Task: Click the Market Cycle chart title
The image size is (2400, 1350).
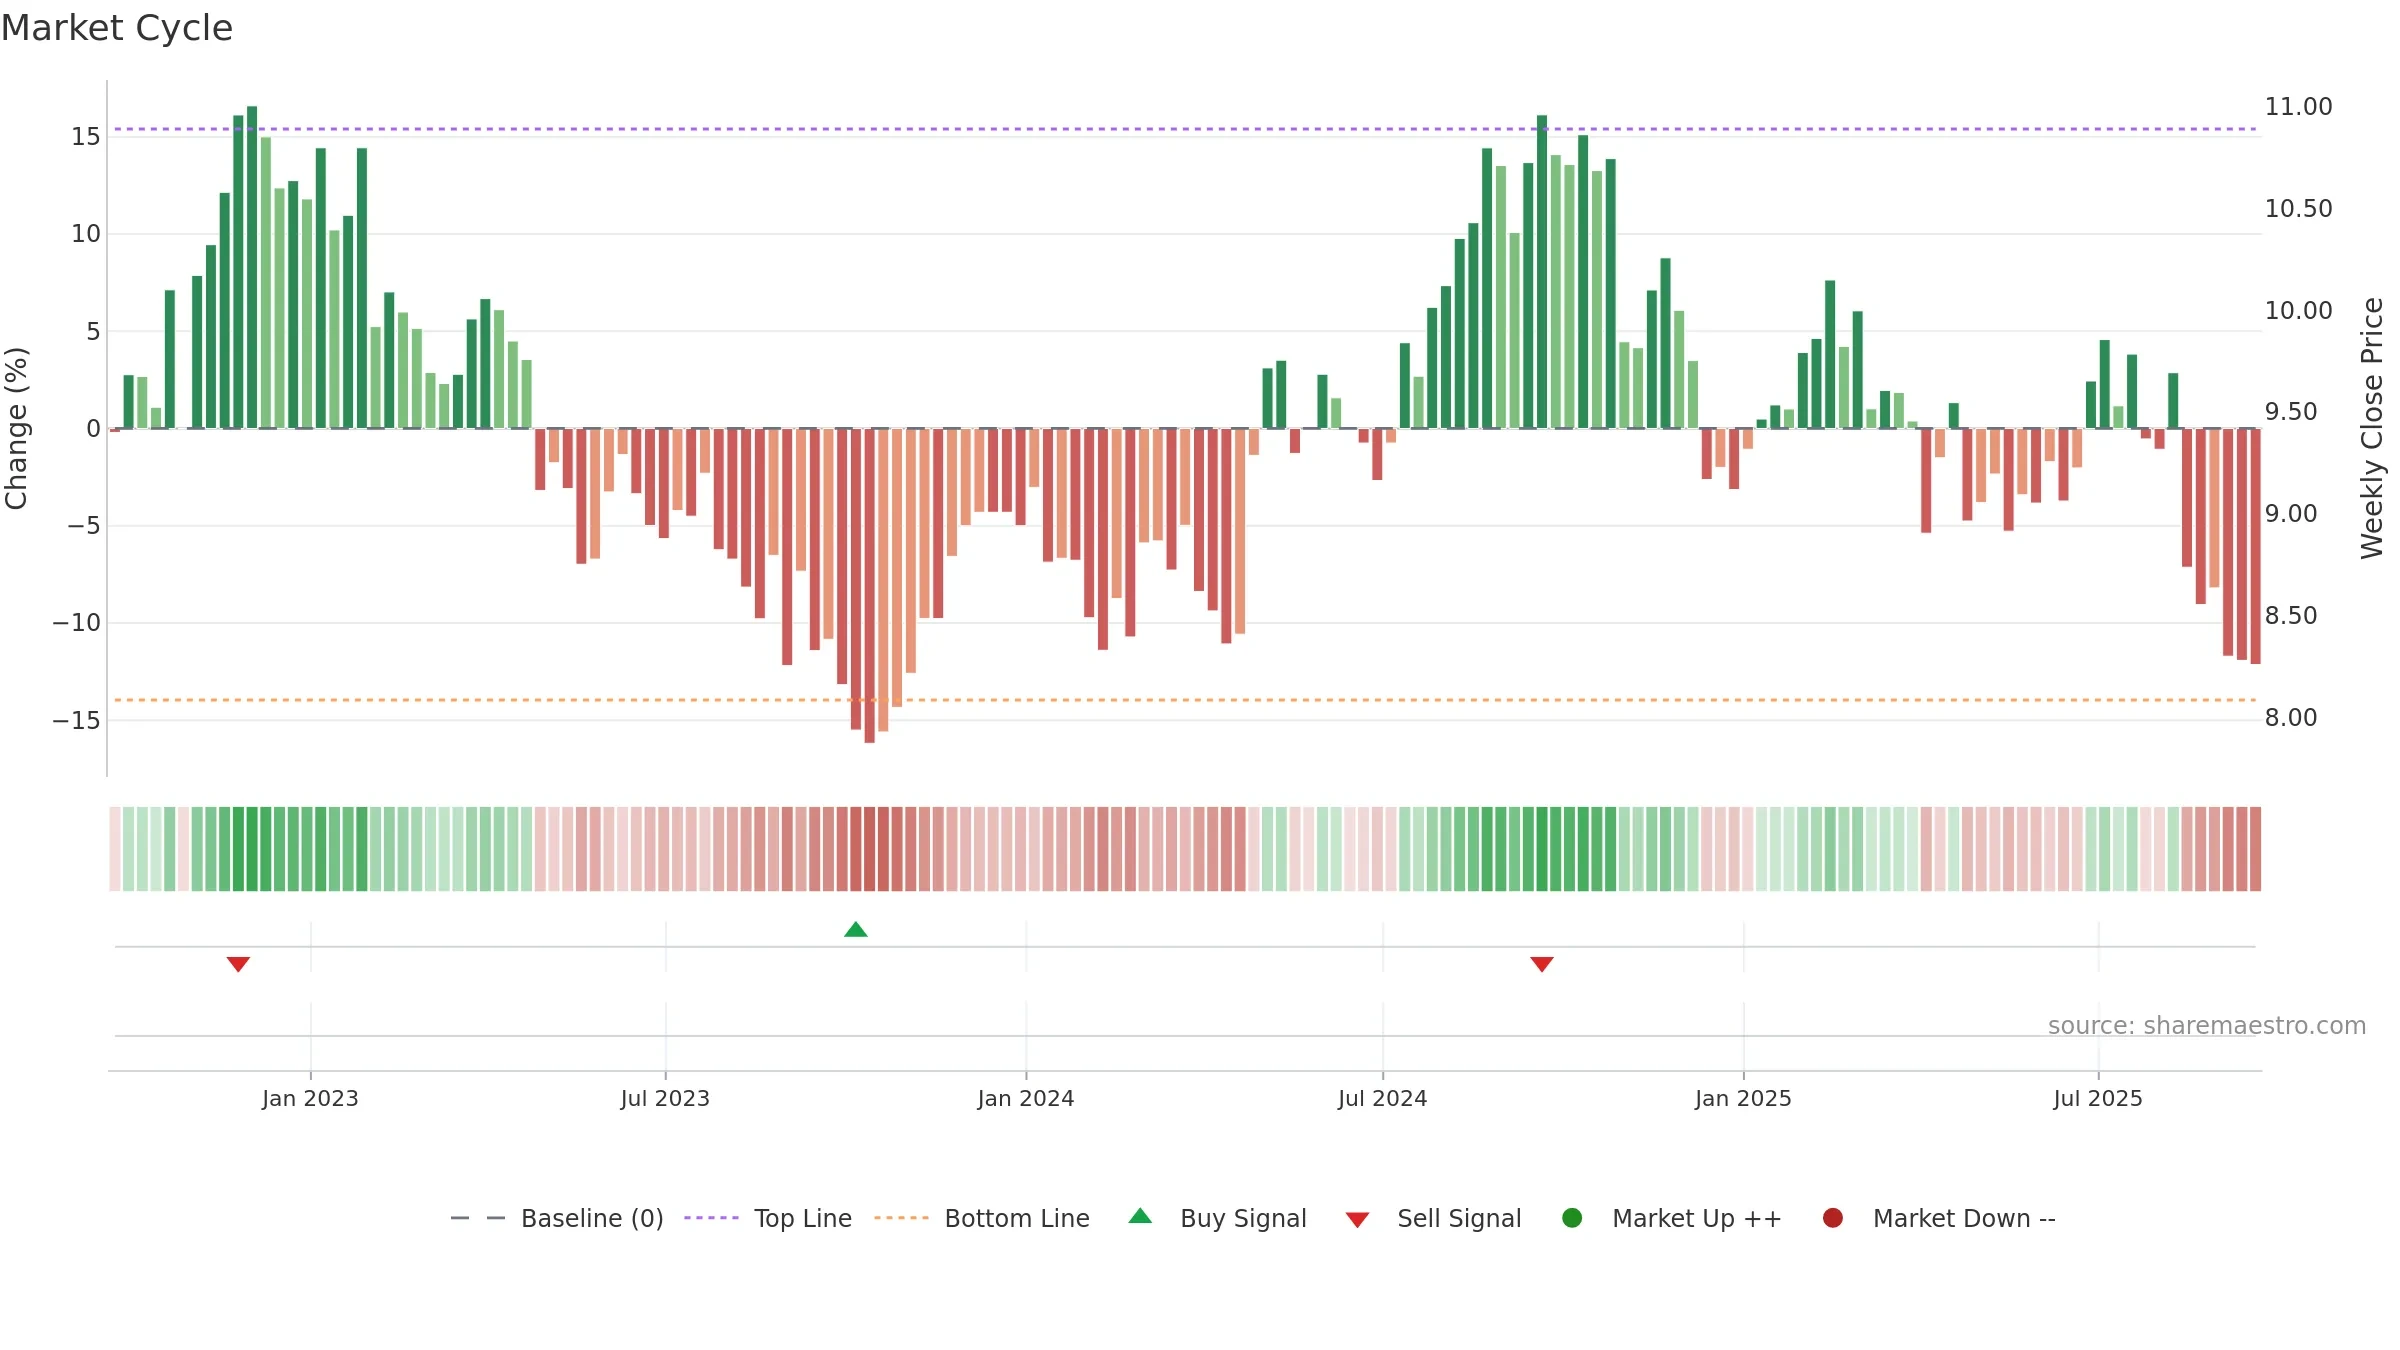Action: 117,28
